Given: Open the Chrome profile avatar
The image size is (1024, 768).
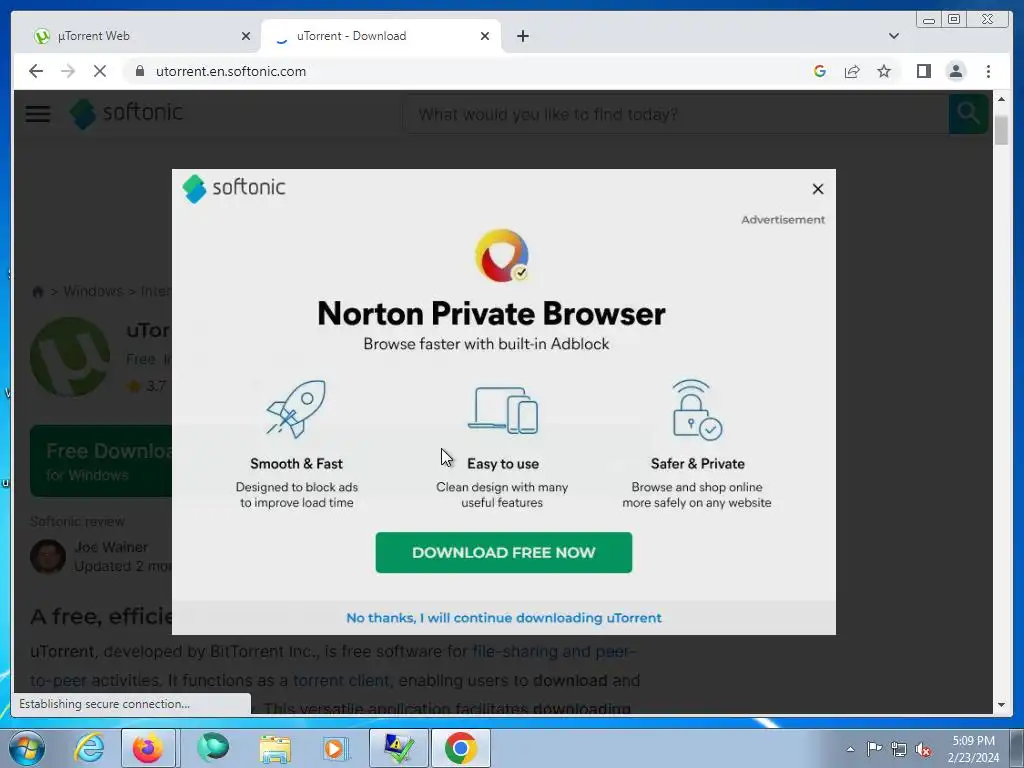Looking at the screenshot, I should pos(955,71).
